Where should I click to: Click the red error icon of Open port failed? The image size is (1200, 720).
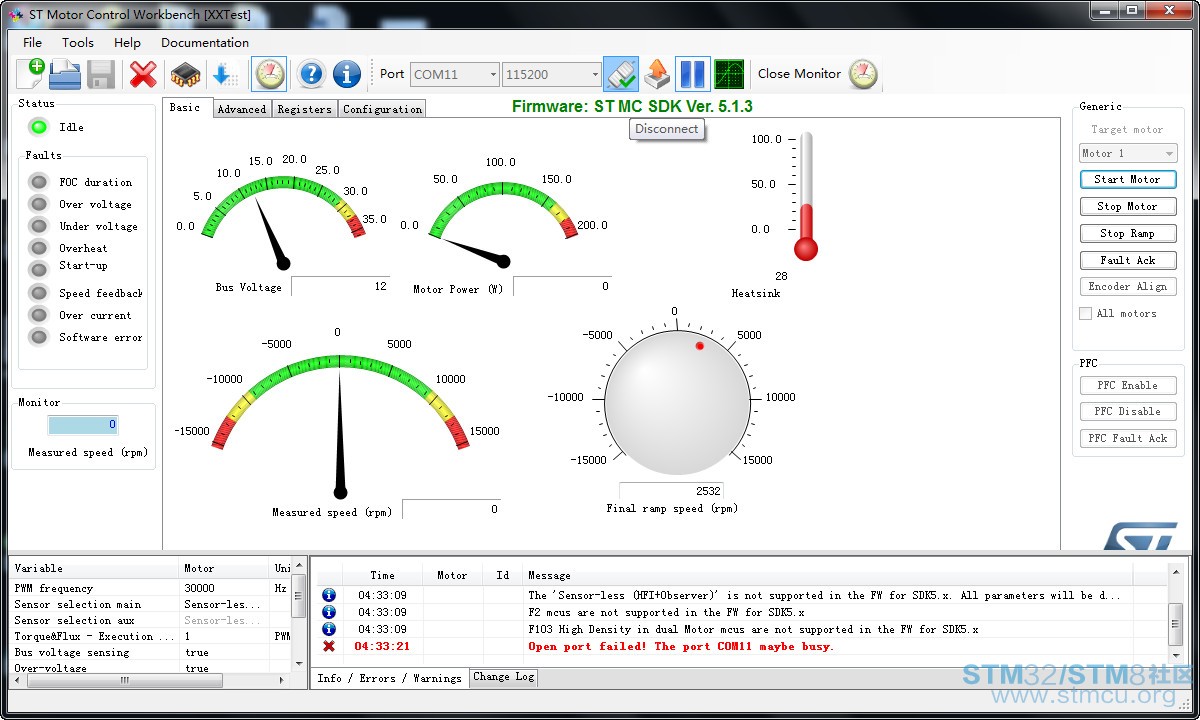(x=329, y=646)
